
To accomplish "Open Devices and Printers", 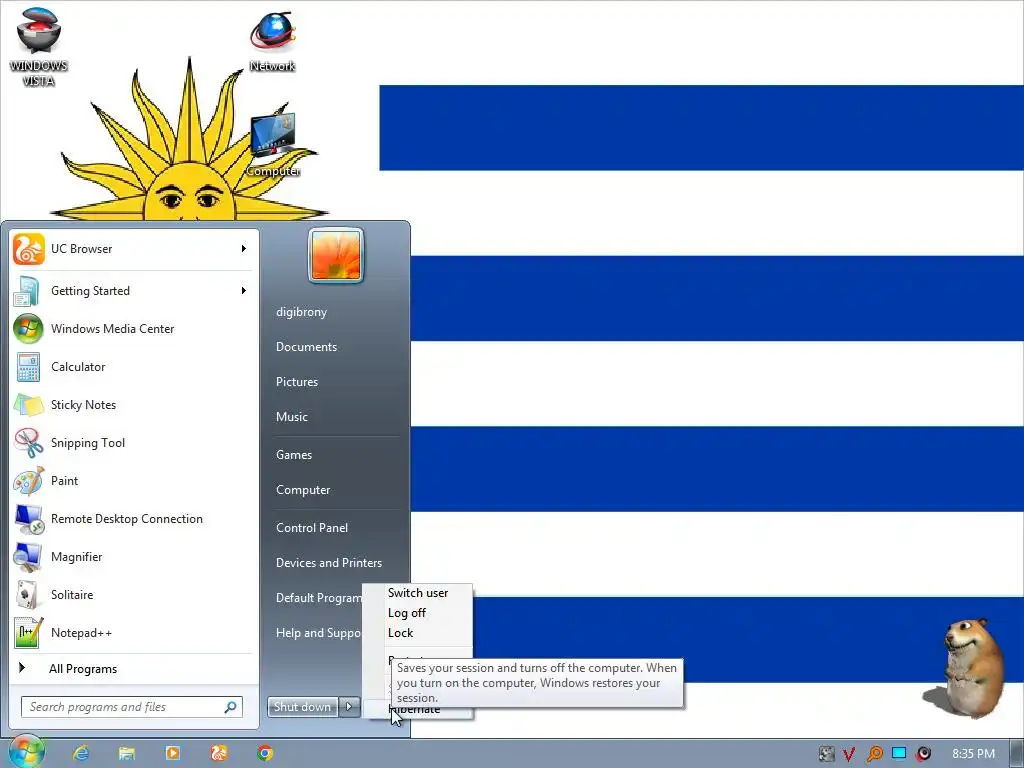I will [x=328, y=563].
